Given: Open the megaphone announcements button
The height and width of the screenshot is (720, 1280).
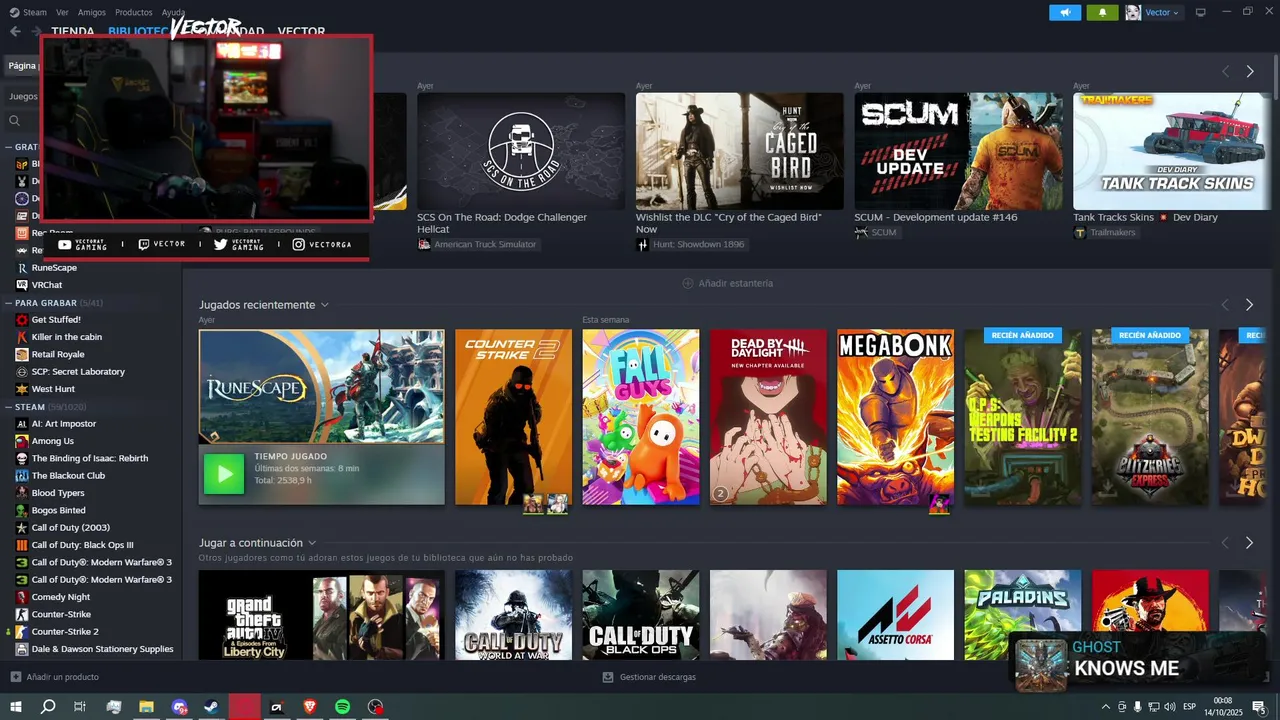Looking at the screenshot, I should tap(1065, 12).
